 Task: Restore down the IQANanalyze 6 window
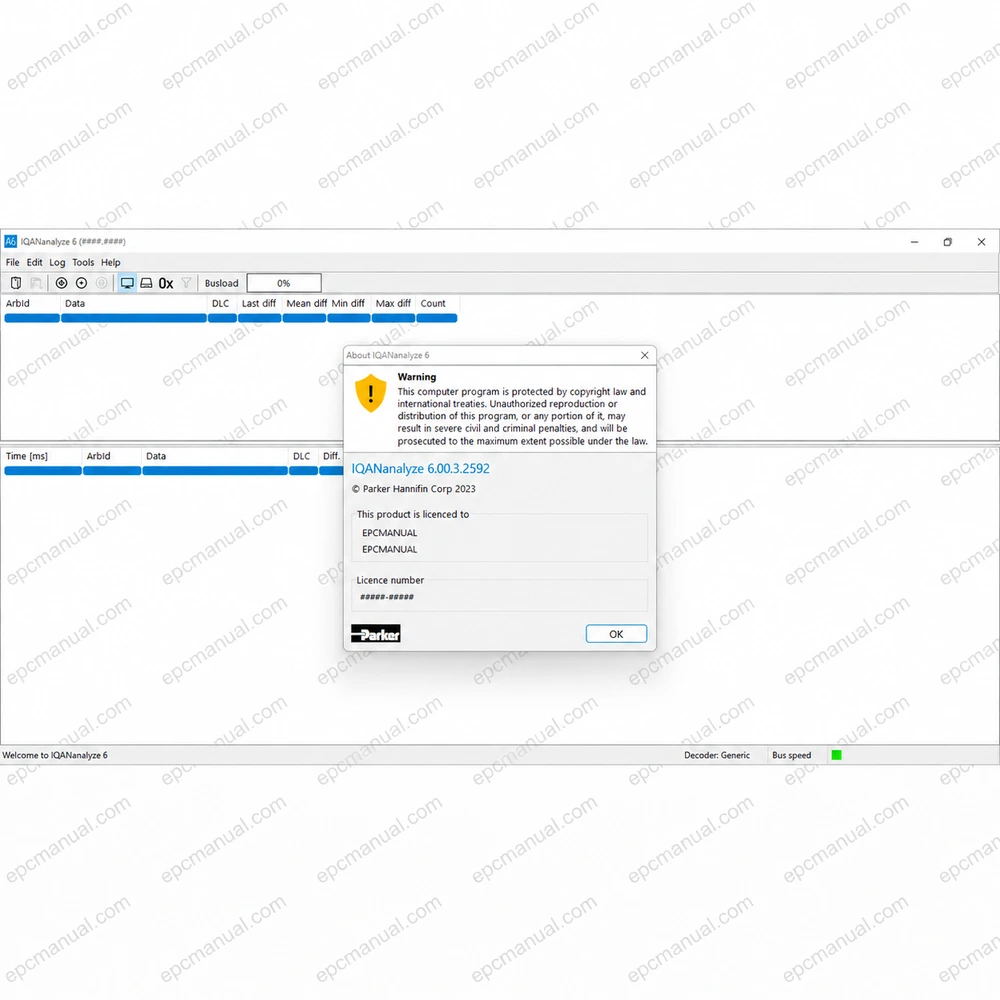tap(948, 242)
